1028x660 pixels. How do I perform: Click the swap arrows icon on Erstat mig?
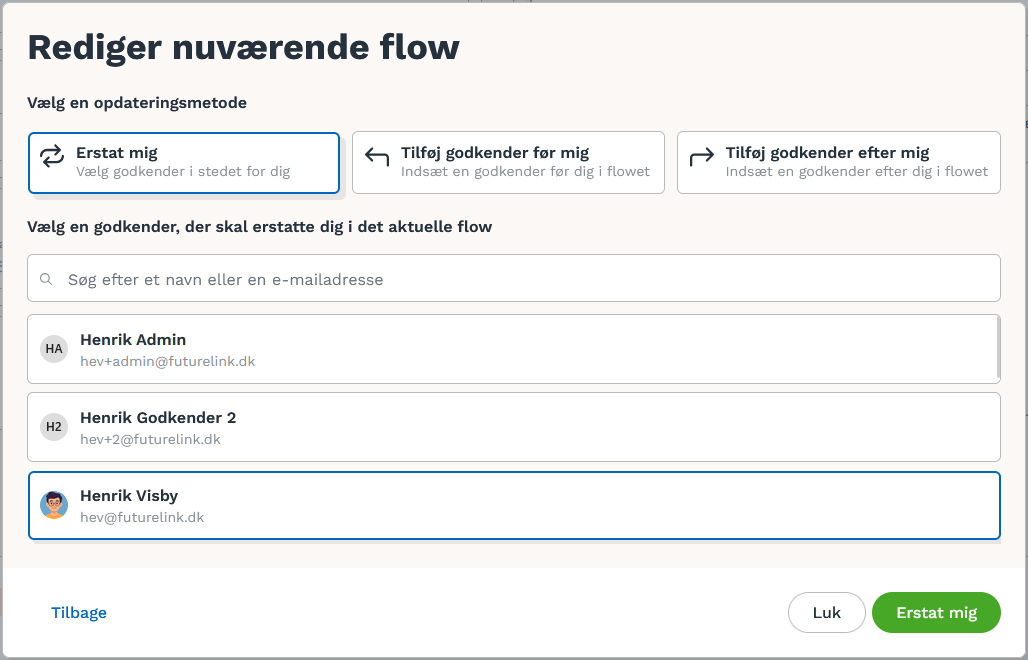pos(52,156)
